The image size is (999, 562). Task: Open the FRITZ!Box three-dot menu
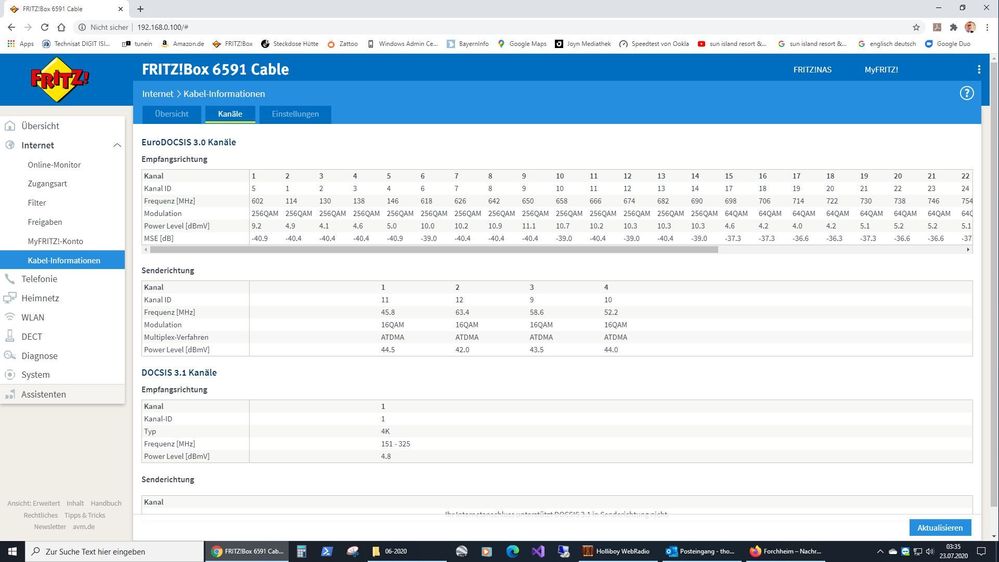point(979,69)
